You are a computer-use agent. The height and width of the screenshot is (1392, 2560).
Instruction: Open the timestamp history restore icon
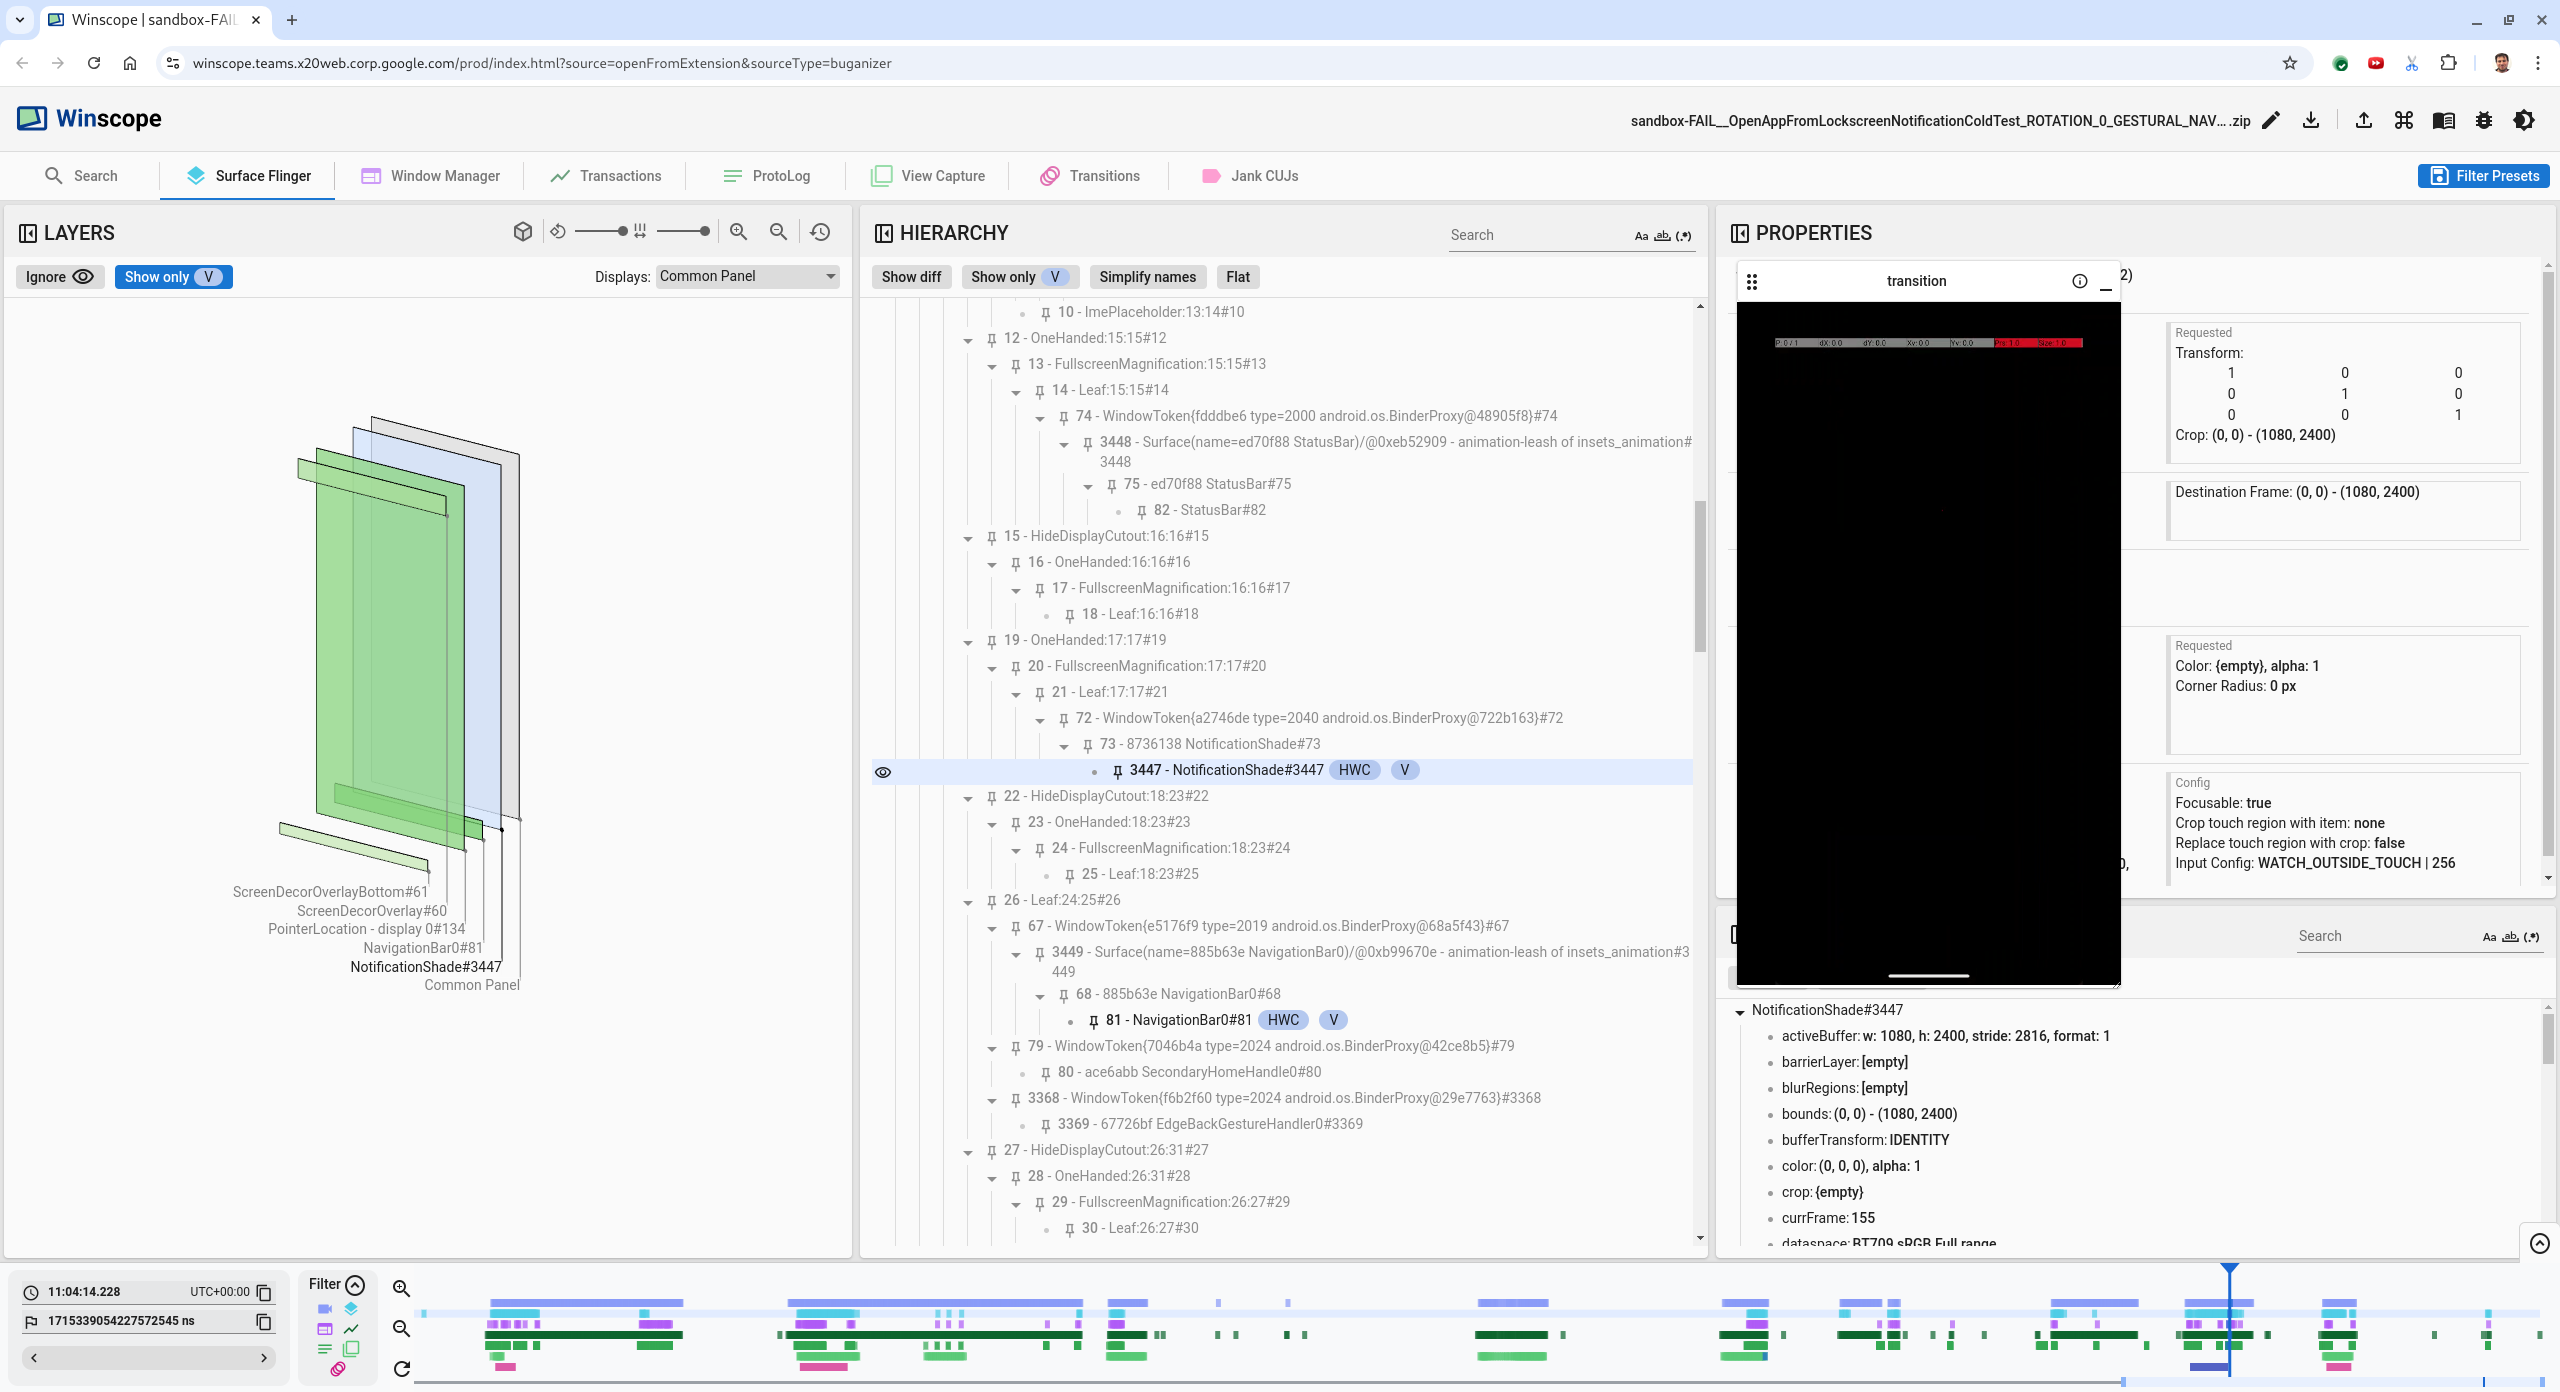[x=819, y=231]
